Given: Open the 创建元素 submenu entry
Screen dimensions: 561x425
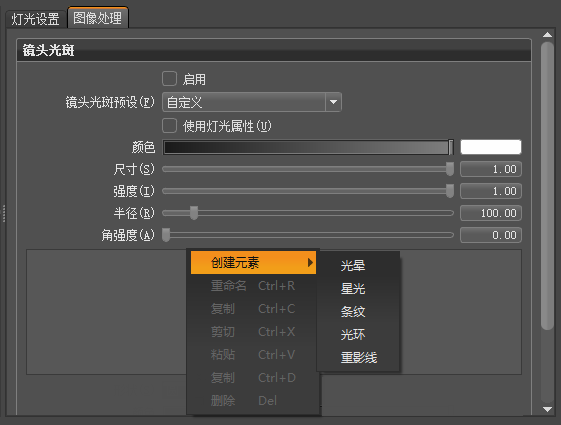Looking at the screenshot, I should tap(253, 263).
